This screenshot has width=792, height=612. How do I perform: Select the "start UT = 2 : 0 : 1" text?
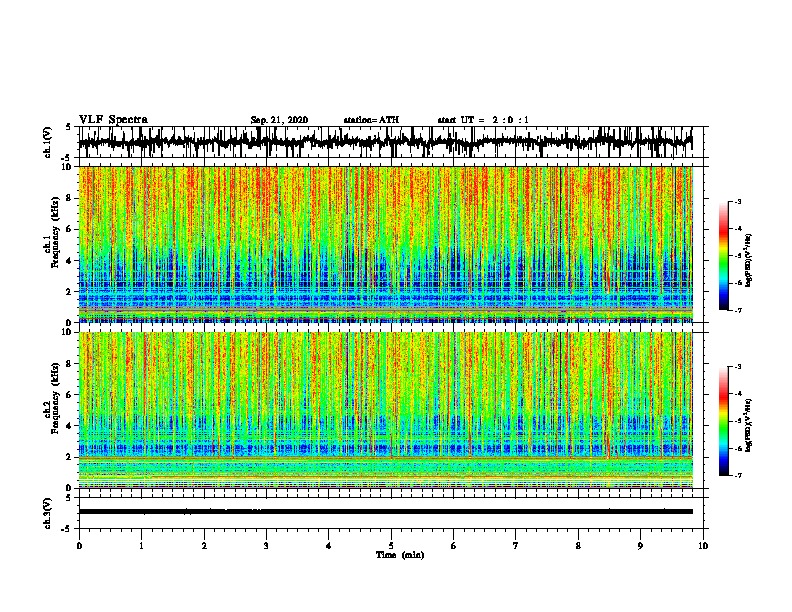click(483, 120)
